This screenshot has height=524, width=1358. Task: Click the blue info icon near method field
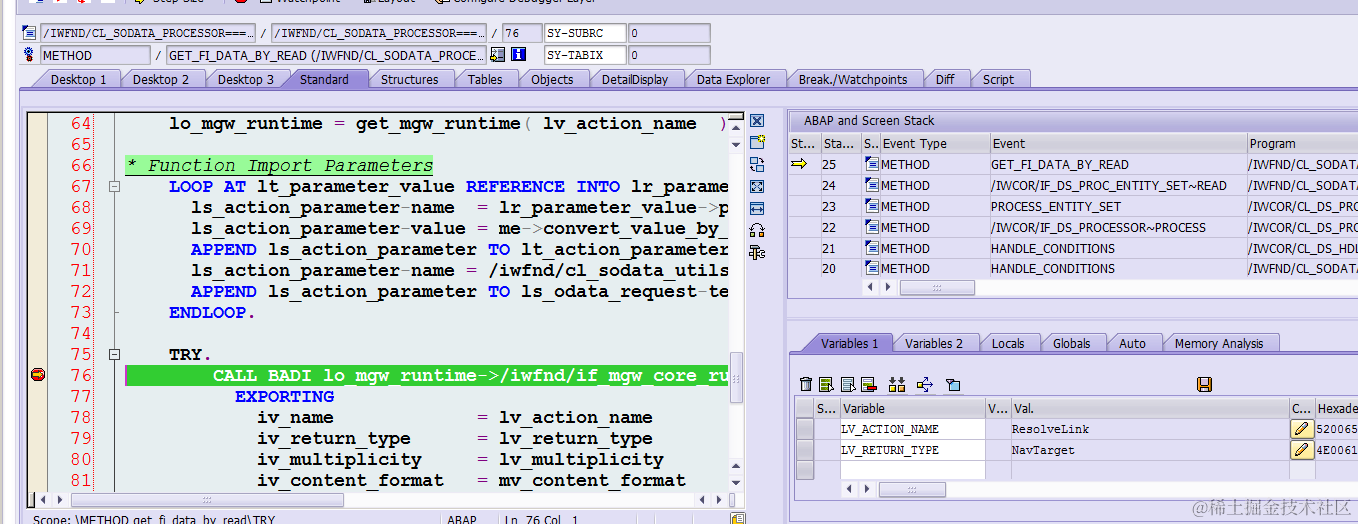(518, 55)
